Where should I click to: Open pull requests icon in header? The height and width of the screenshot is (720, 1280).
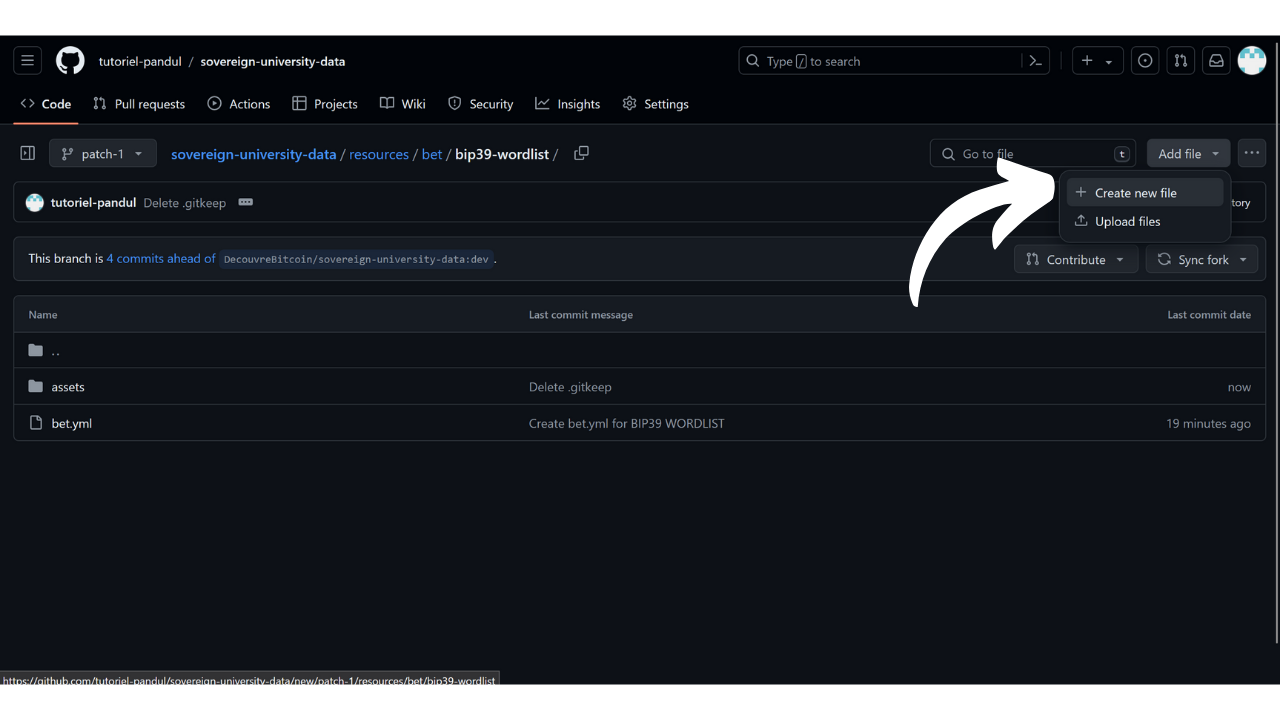[x=1181, y=61]
